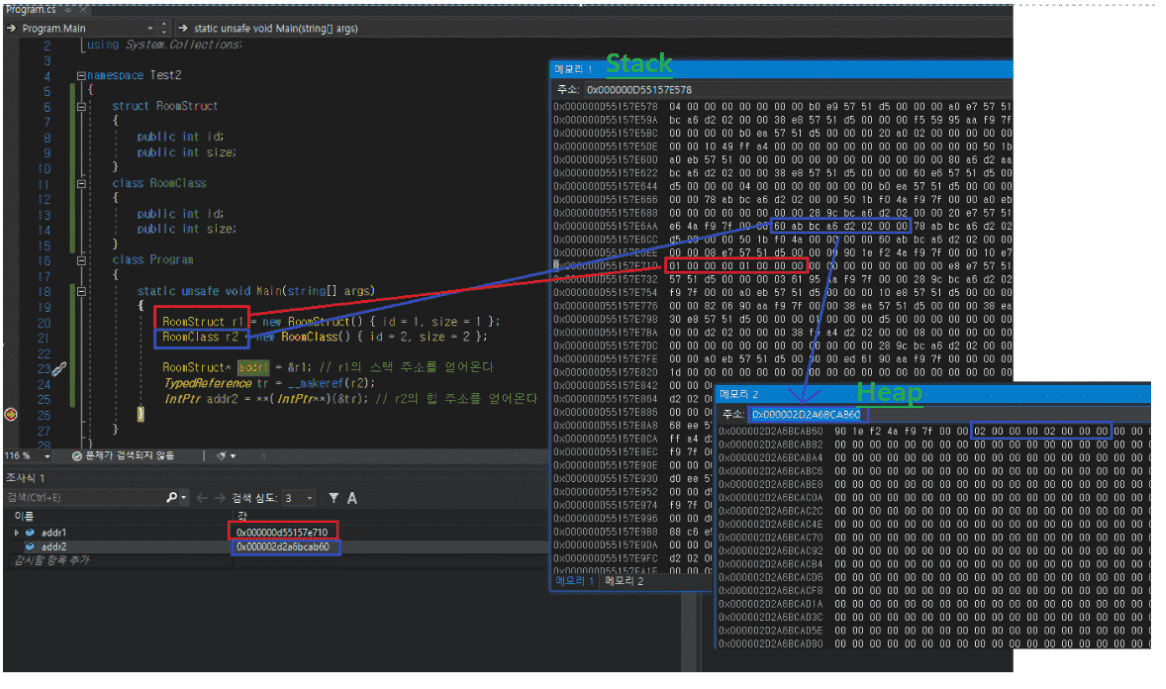
Task: Click the no-issues-found checkmark status icon
Action: [77, 455]
